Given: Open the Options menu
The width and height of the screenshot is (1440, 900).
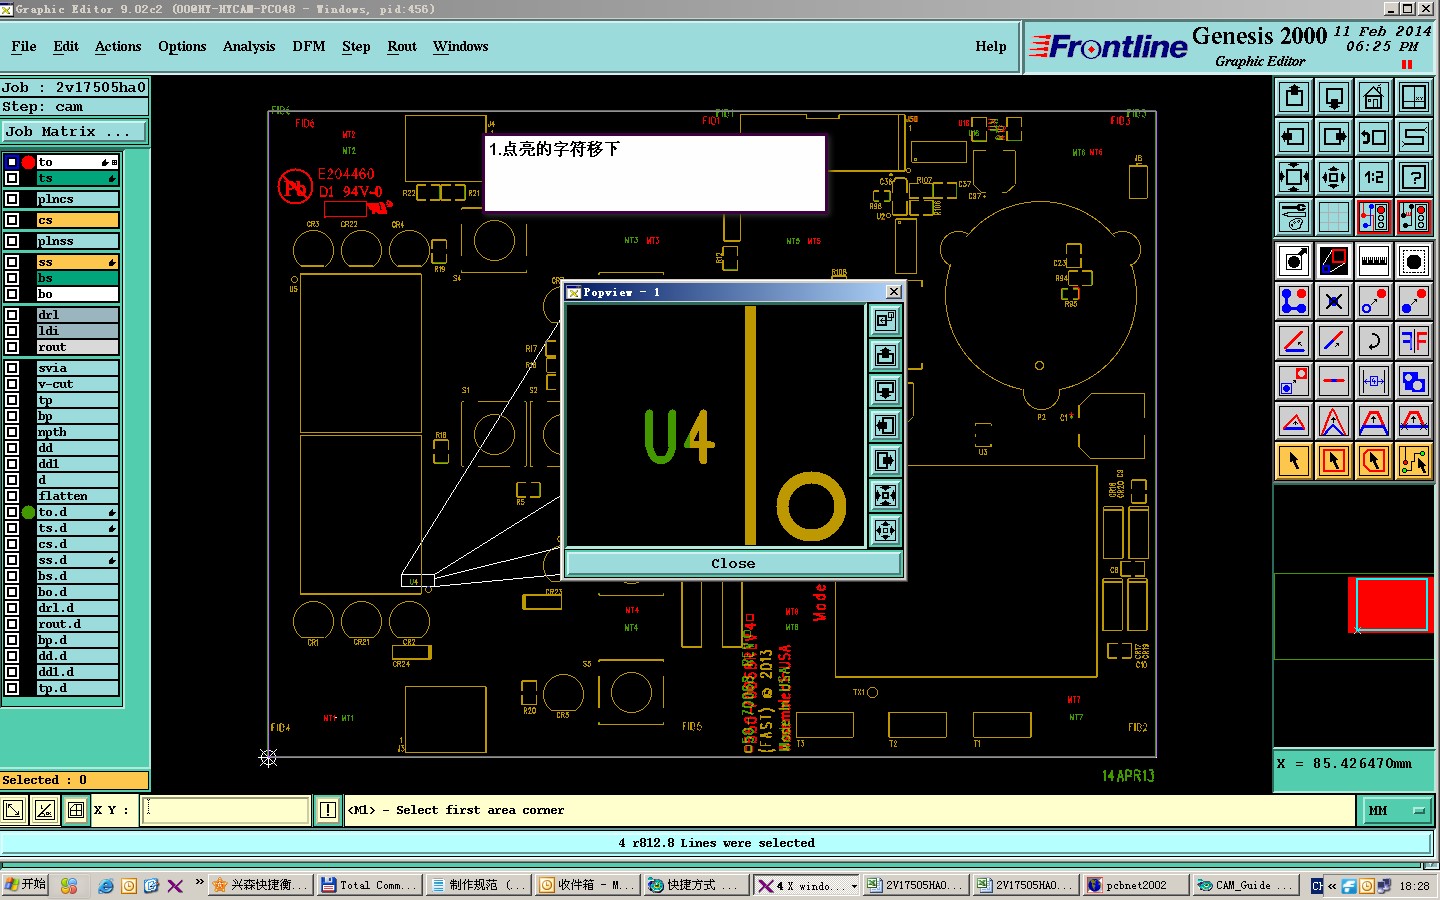Looking at the screenshot, I should coord(182,47).
